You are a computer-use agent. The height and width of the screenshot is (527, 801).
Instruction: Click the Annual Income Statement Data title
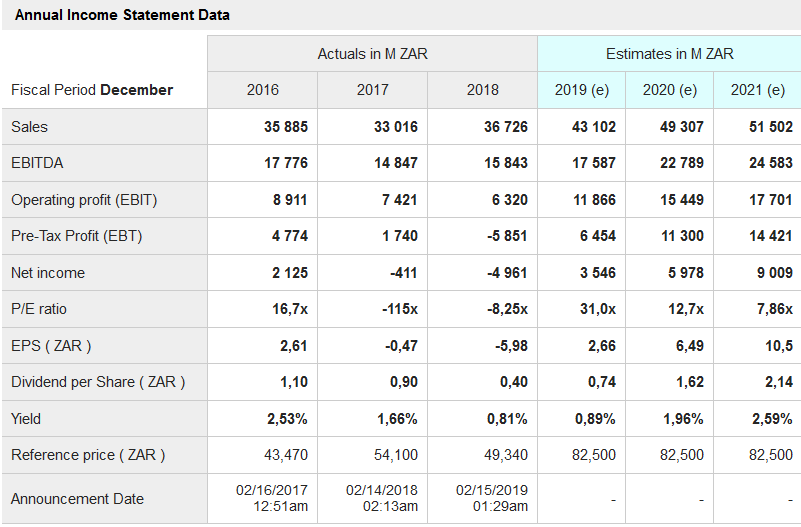tap(122, 15)
